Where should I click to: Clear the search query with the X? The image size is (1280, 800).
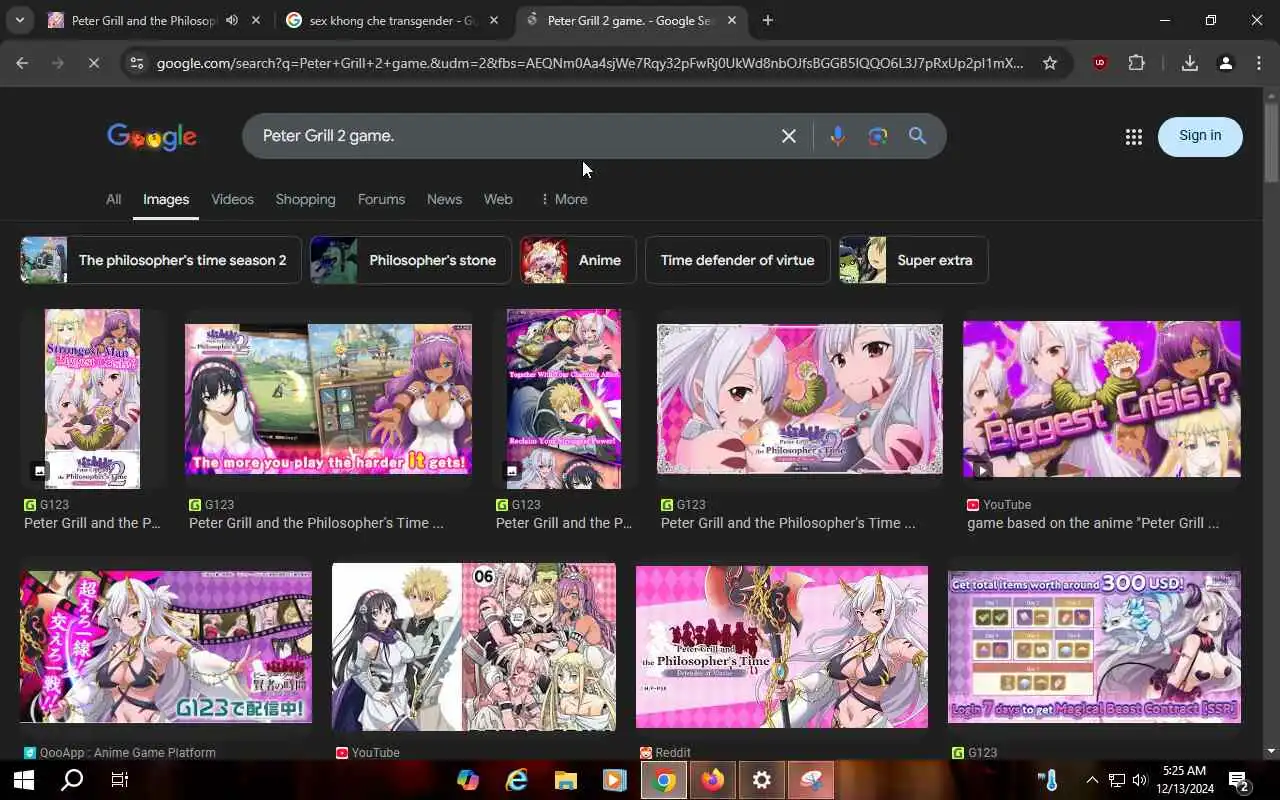789,136
